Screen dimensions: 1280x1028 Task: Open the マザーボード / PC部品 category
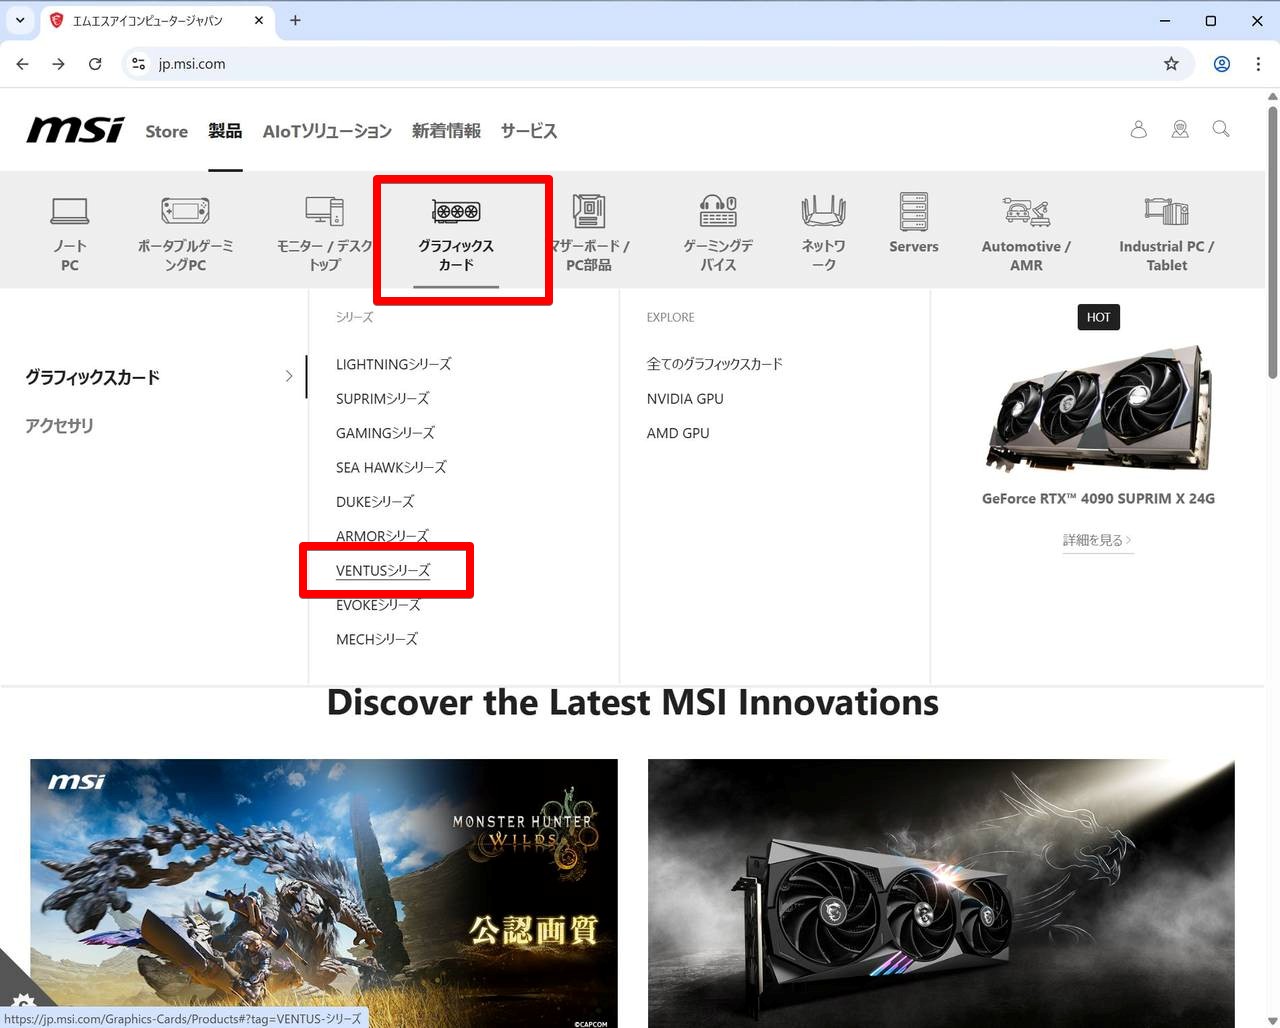(589, 234)
